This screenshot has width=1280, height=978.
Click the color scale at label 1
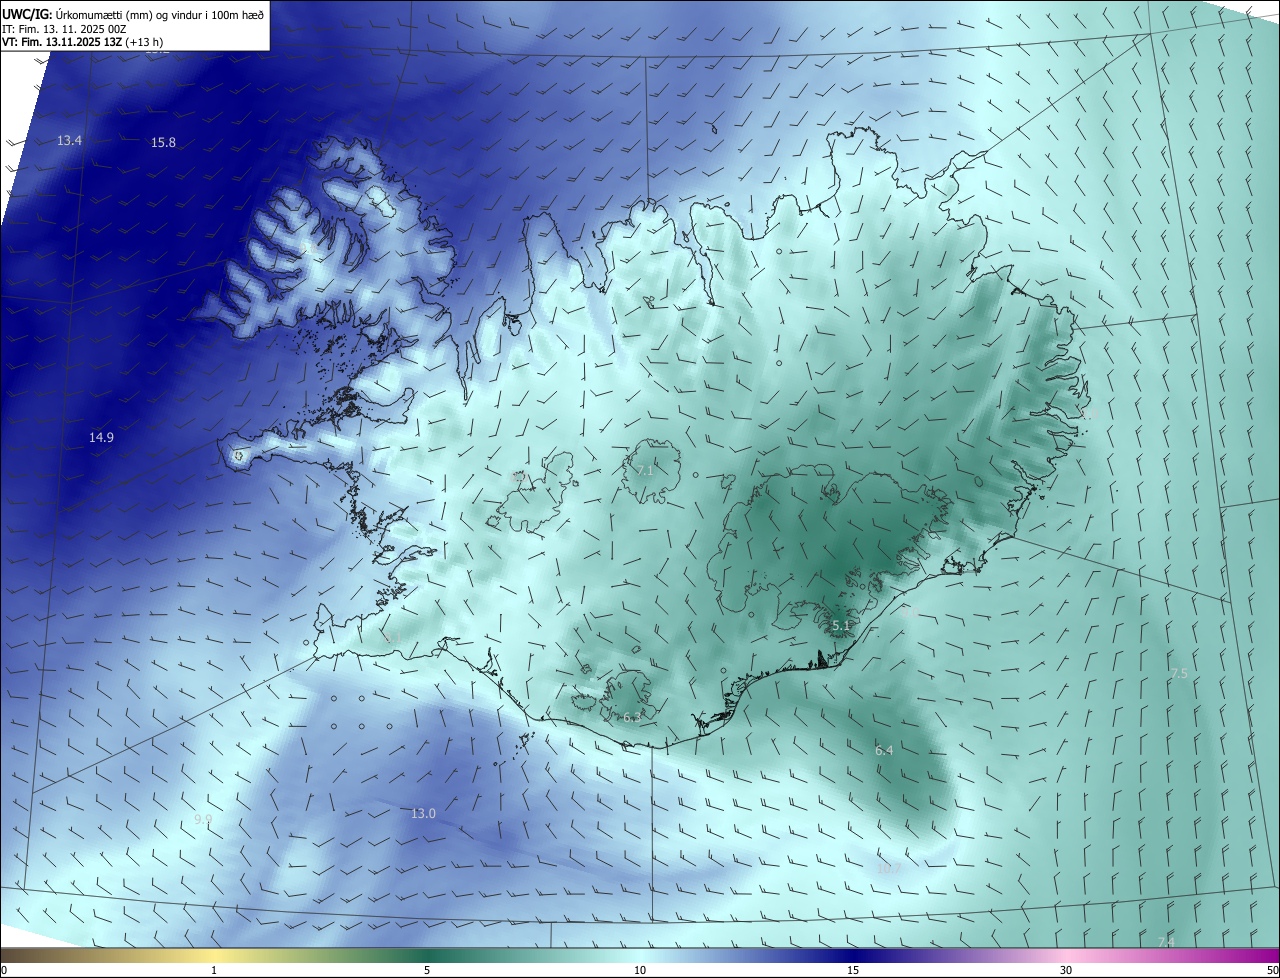coord(214,971)
